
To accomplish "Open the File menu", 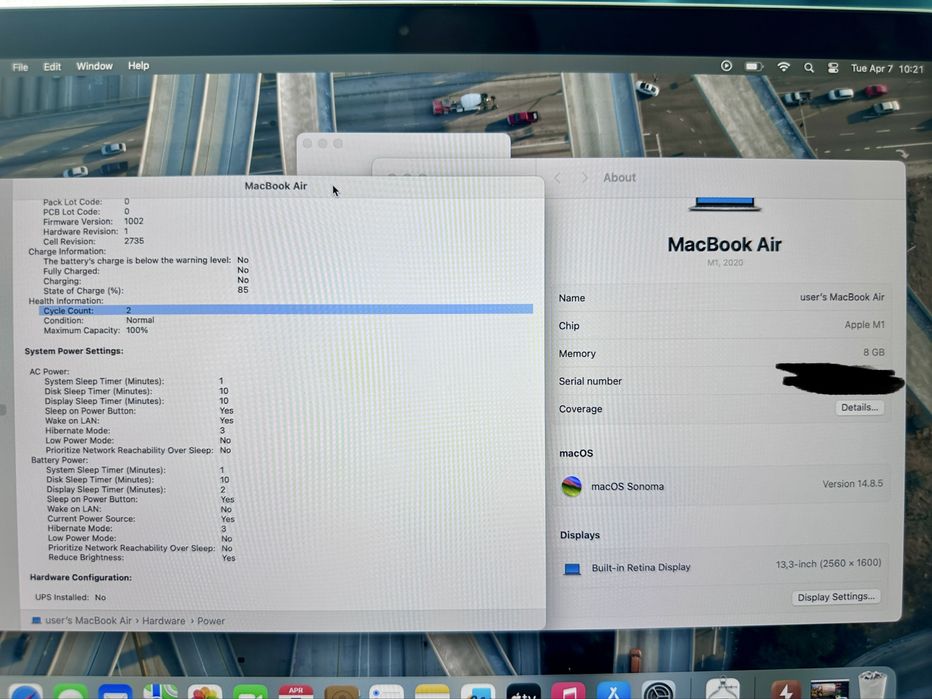I will point(20,67).
